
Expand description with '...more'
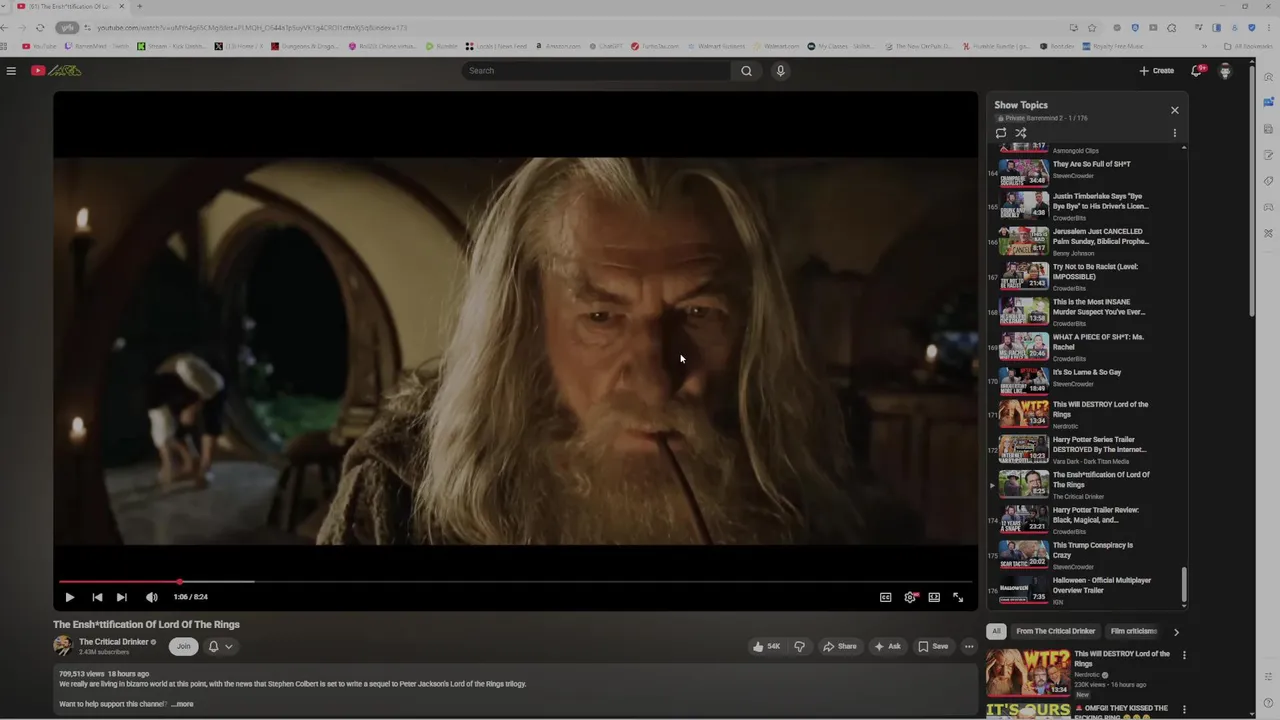point(183,704)
